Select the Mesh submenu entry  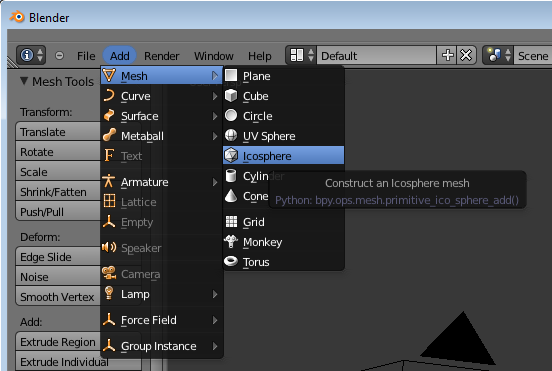click(x=162, y=76)
